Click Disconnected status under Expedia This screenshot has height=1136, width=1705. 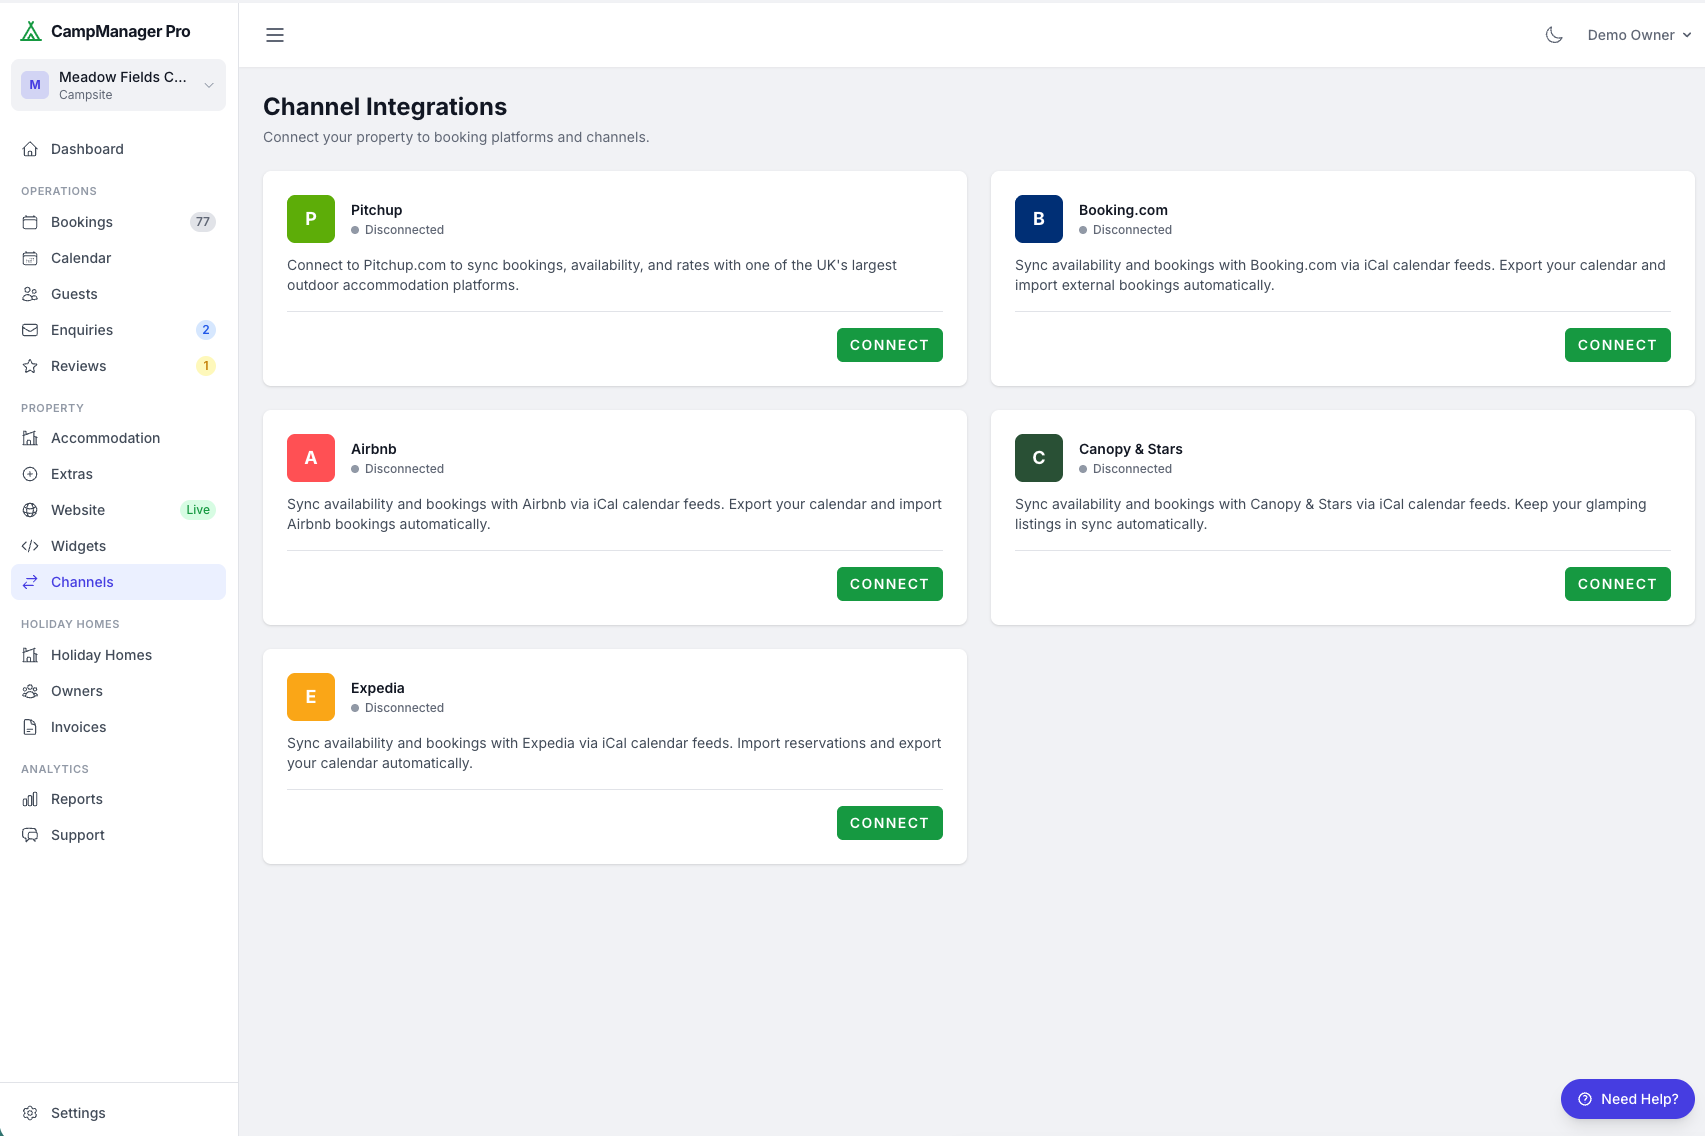pos(397,708)
